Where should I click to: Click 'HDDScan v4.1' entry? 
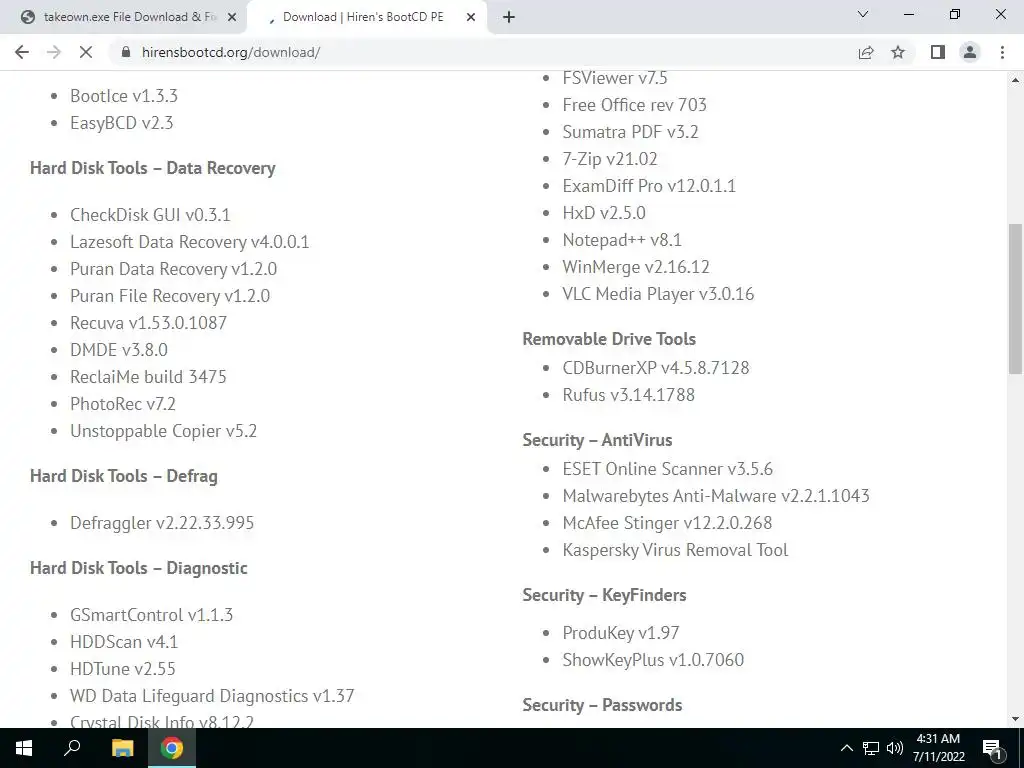coord(124,642)
